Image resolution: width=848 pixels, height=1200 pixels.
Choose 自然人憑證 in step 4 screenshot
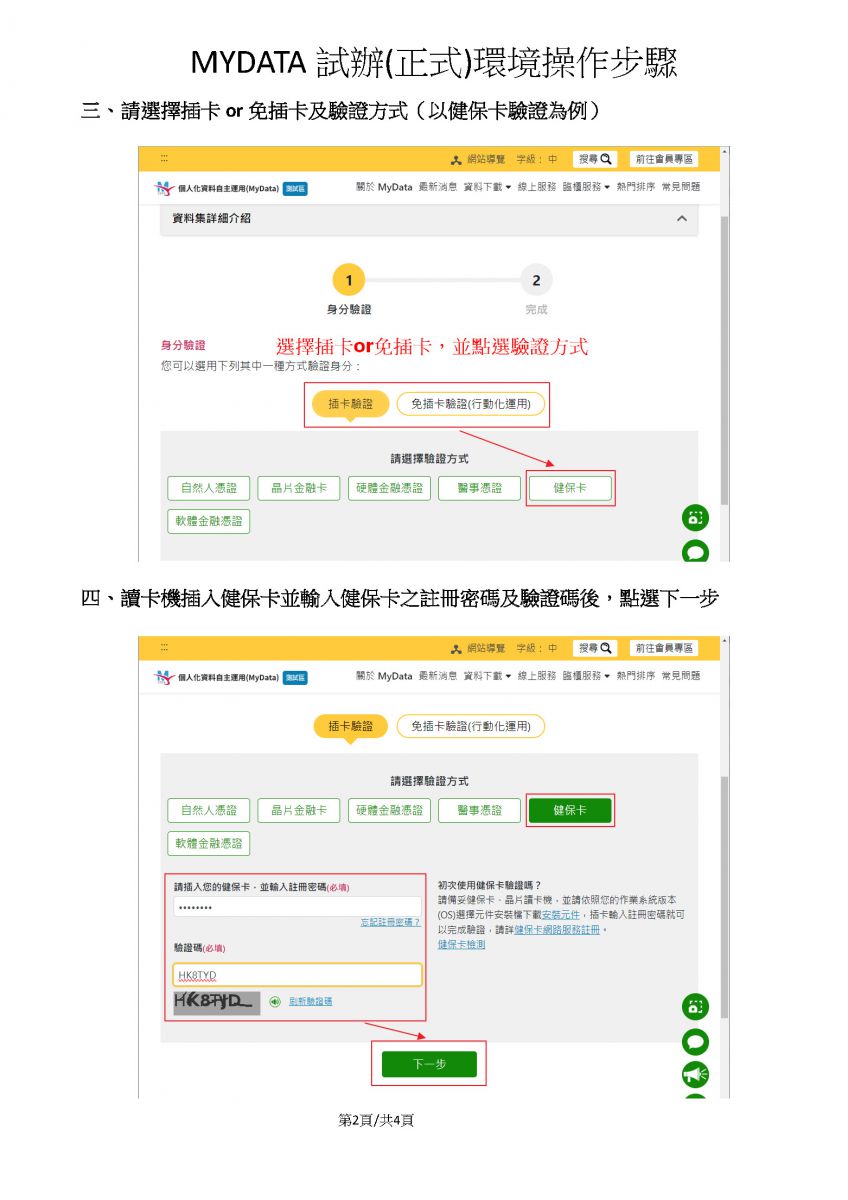tap(209, 810)
